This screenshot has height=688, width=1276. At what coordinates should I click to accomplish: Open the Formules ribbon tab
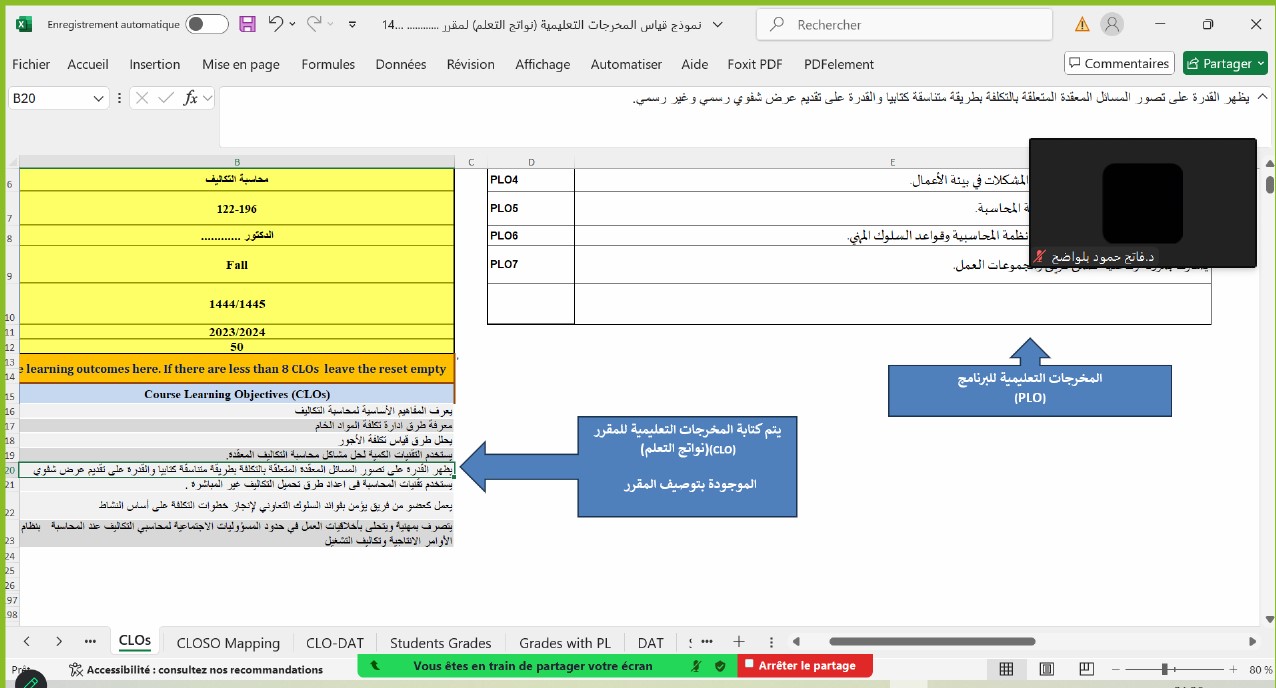pyautogui.click(x=328, y=64)
